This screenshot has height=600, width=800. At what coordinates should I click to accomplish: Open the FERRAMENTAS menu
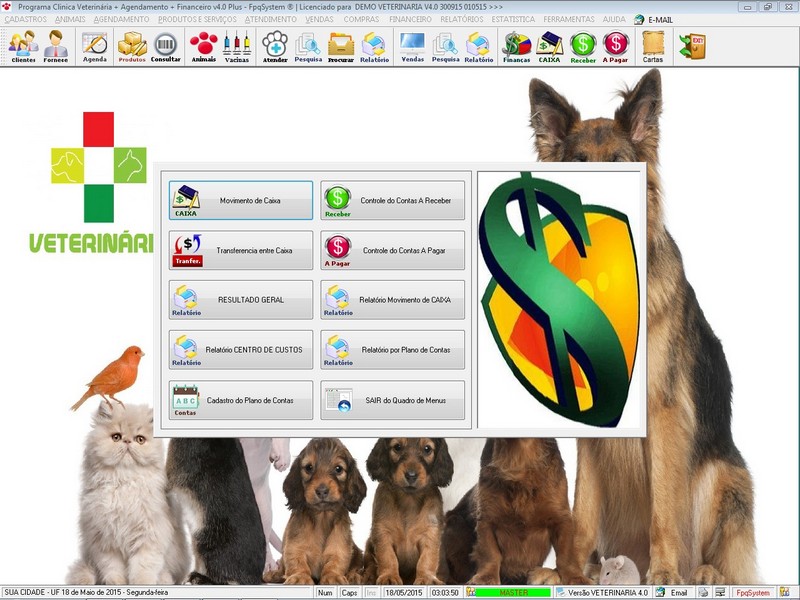(x=569, y=19)
